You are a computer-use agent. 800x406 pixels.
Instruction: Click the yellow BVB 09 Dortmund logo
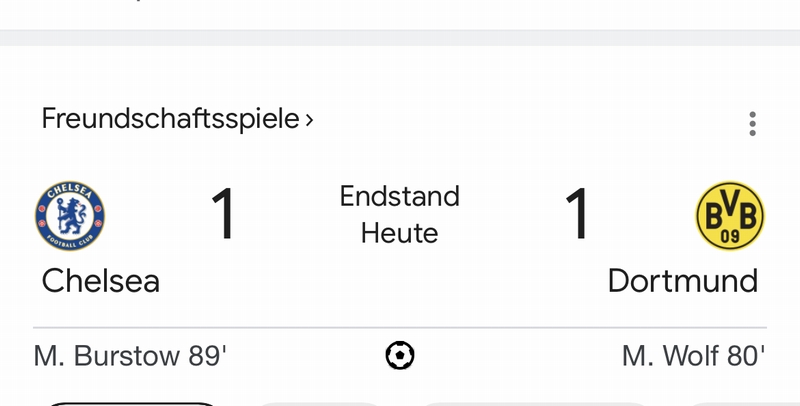click(730, 216)
